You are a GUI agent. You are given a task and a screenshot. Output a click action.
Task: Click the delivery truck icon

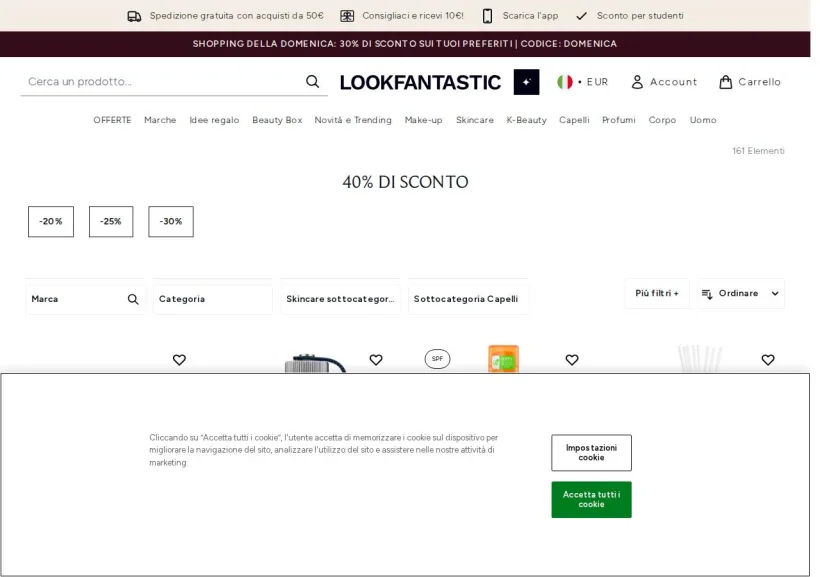coord(134,16)
